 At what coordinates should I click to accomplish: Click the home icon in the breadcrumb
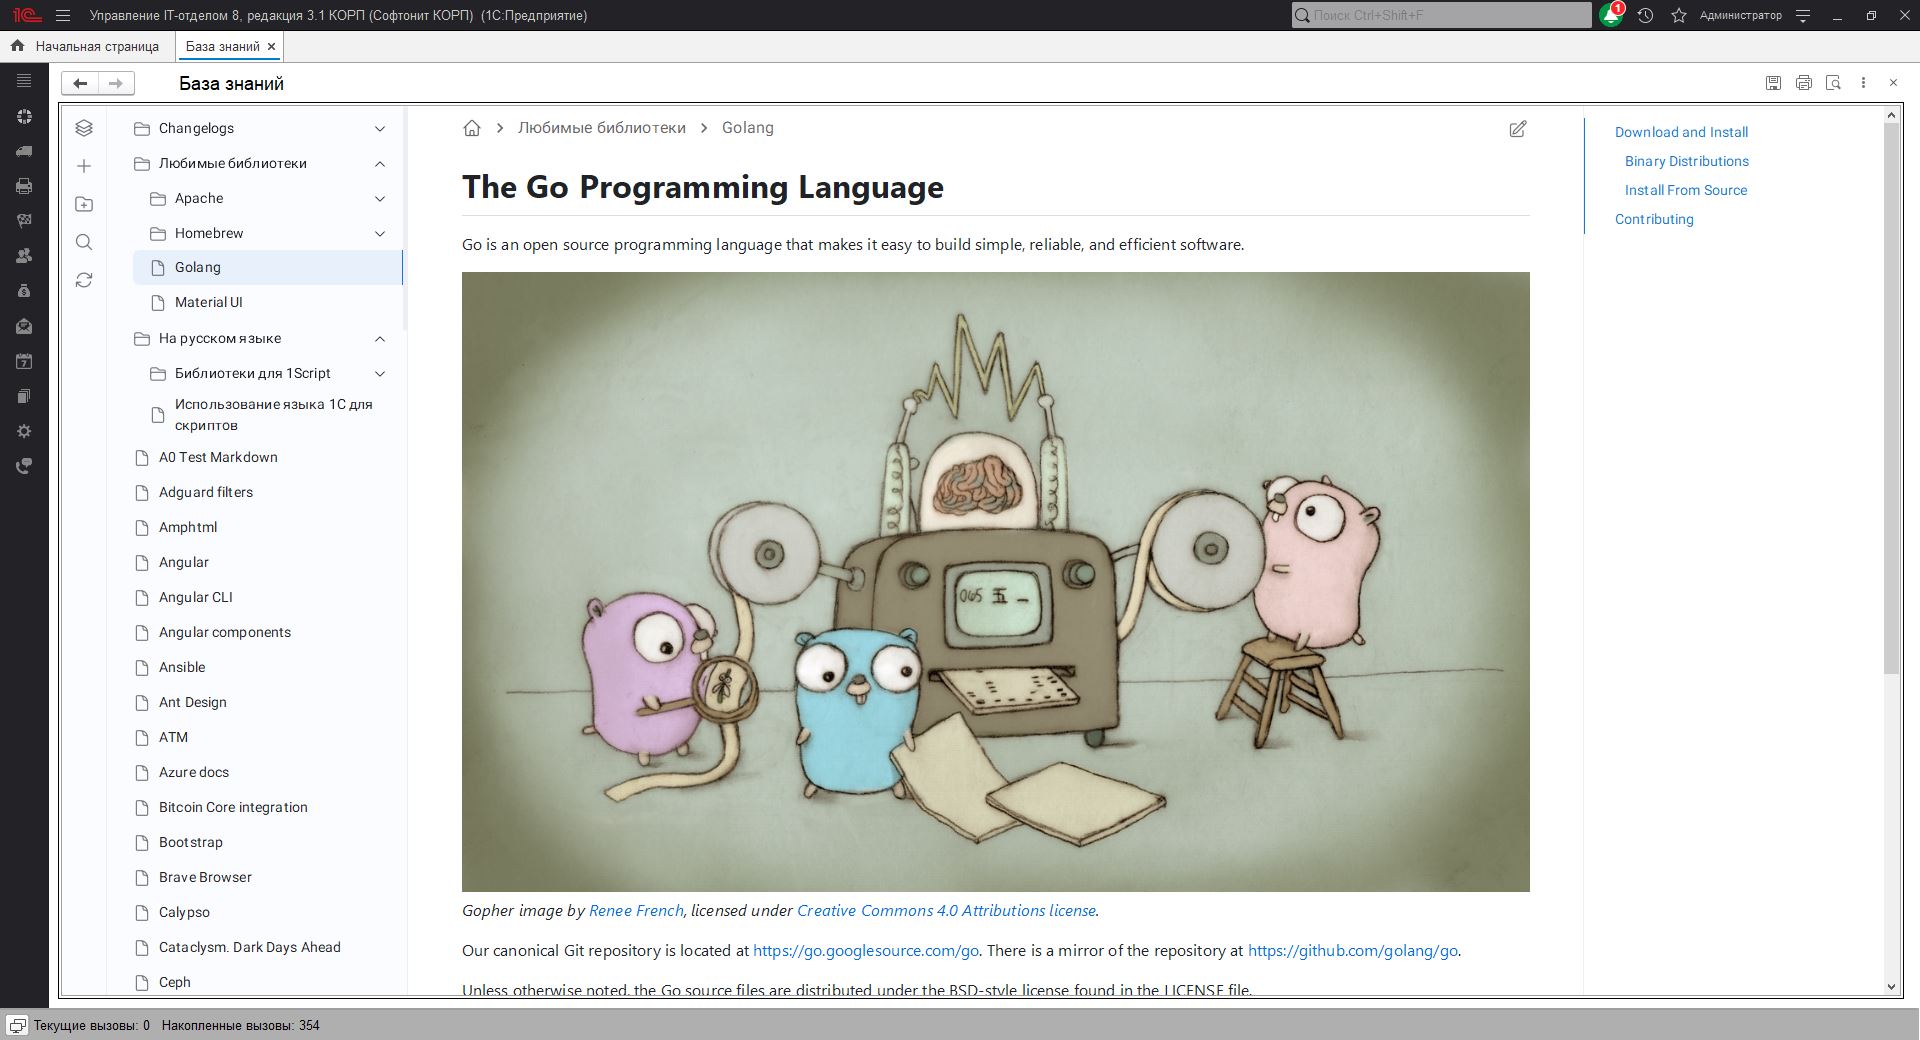(x=472, y=128)
